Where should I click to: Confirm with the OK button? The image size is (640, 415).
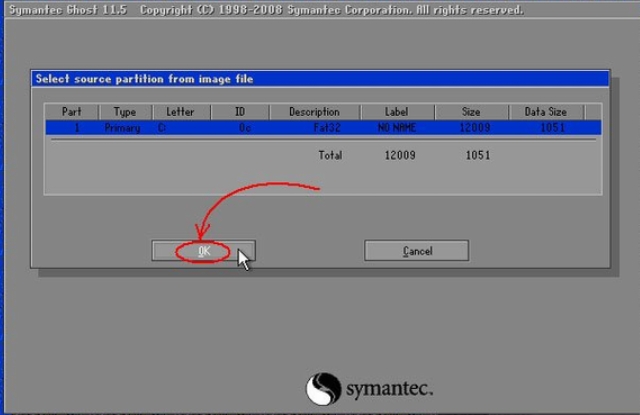pyautogui.click(x=203, y=251)
